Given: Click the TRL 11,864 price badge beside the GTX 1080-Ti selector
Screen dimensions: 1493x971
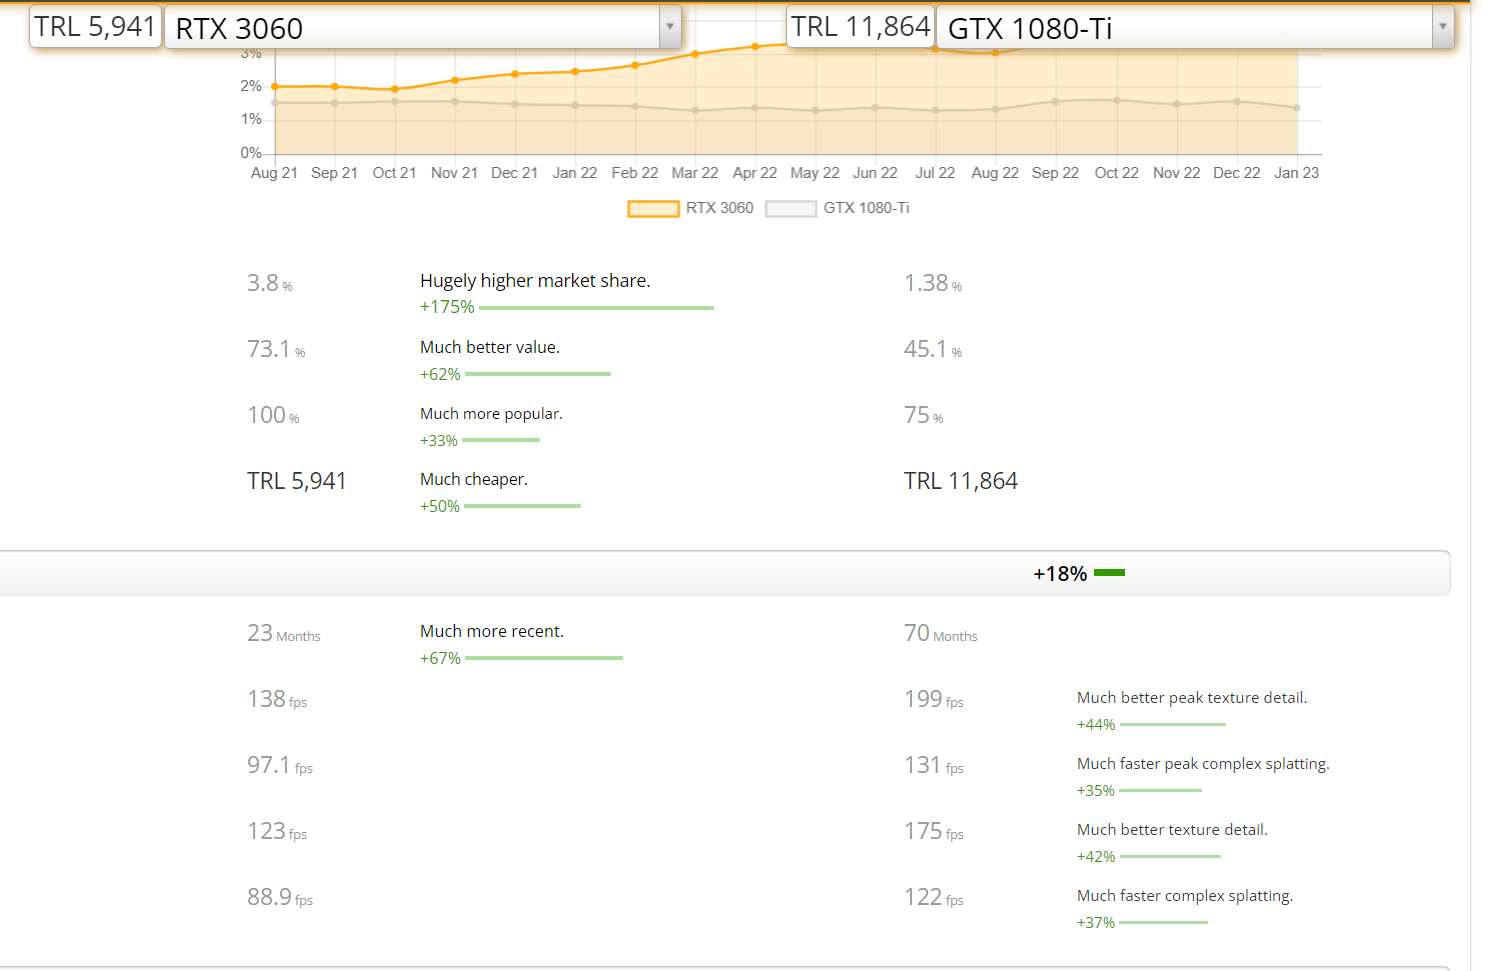Looking at the screenshot, I should (x=861, y=27).
